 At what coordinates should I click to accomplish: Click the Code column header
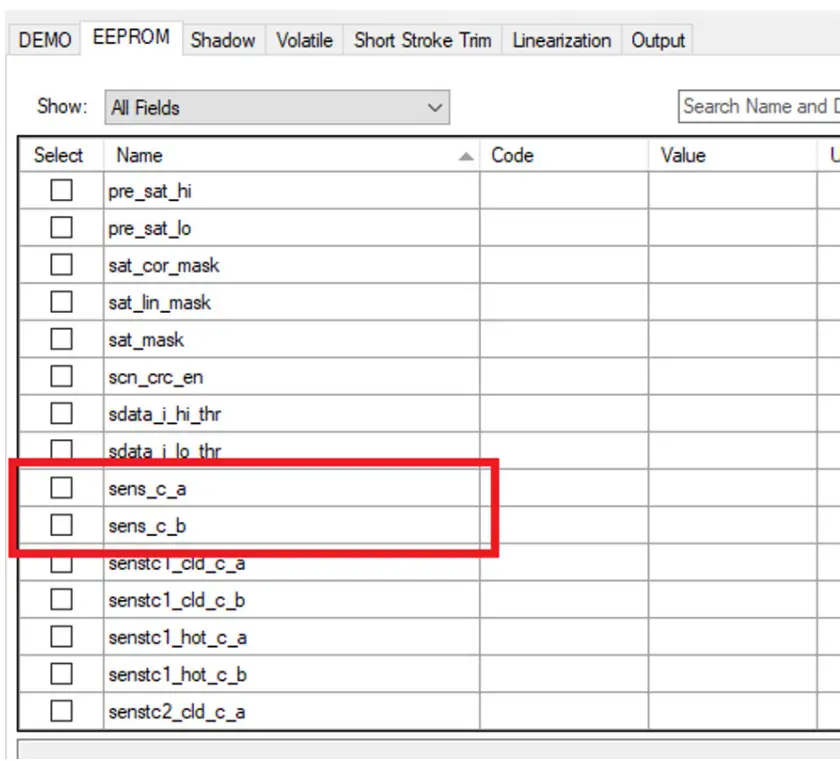coord(563,155)
